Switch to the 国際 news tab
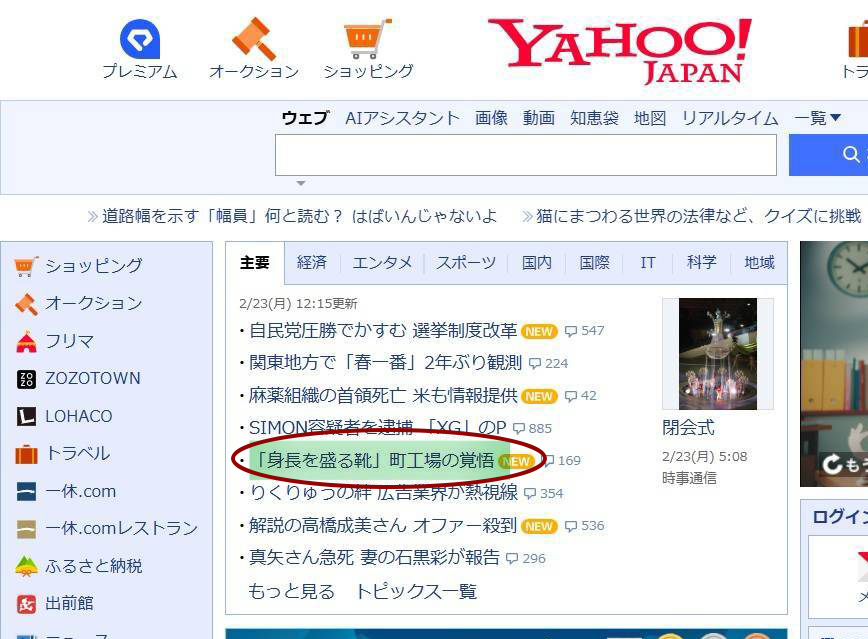This screenshot has width=868, height=639. click(x=594, y=262)
